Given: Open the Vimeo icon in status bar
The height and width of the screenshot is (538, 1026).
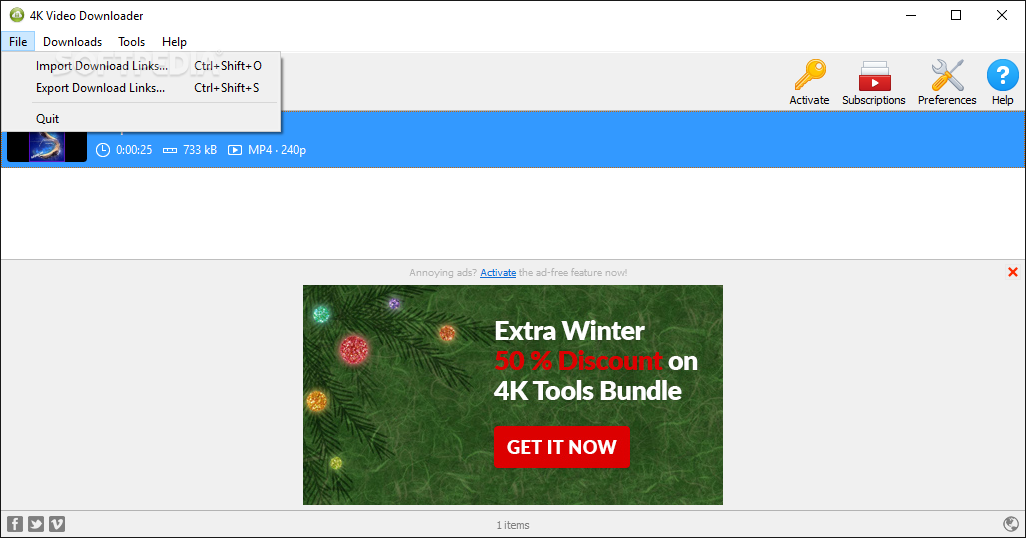Looking at the screenshot, I should [x=57, y=524].
